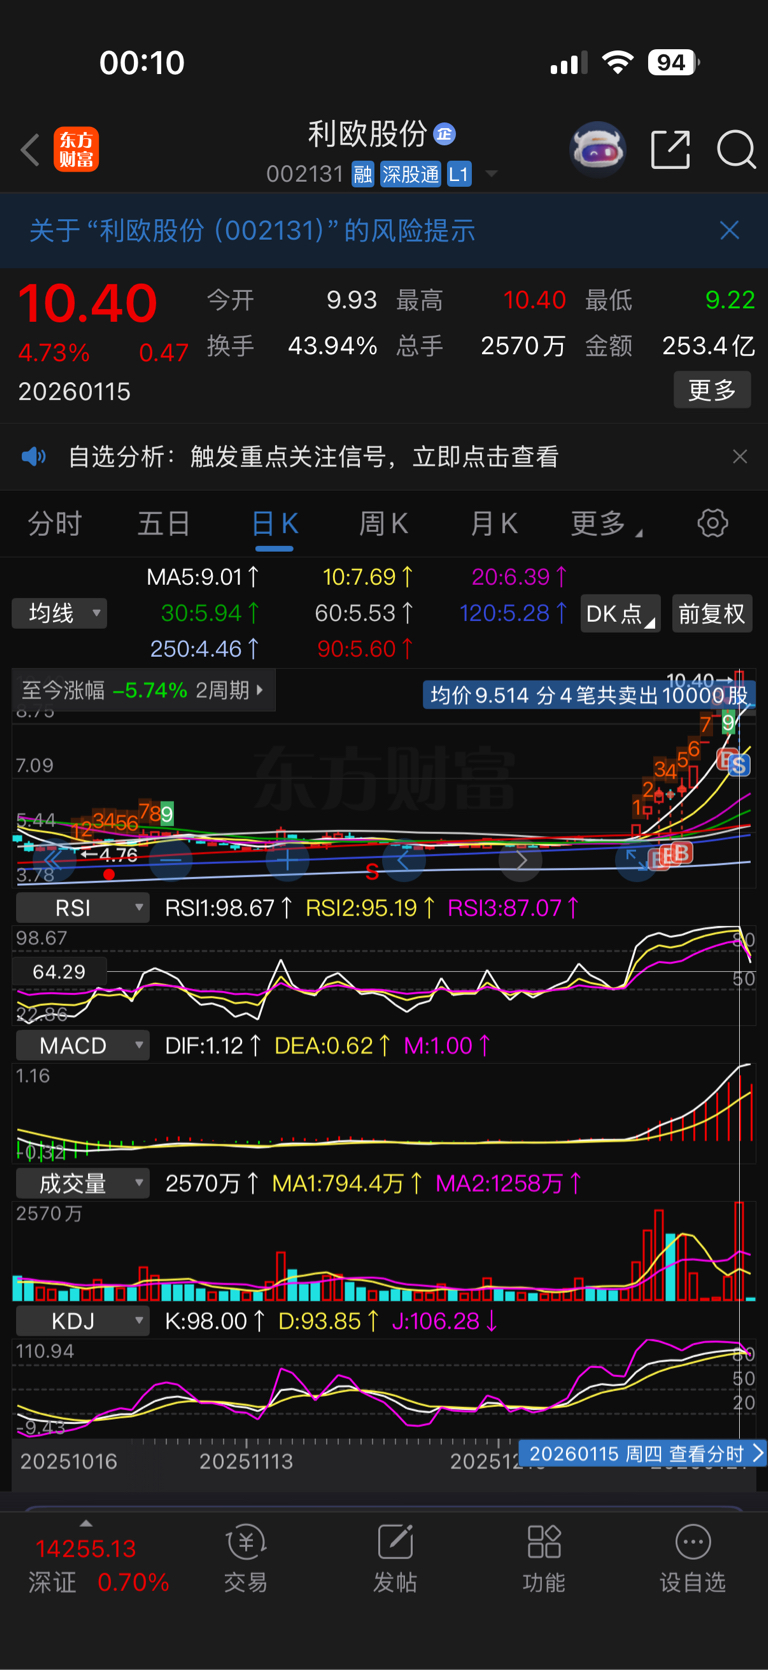Zoom in with the plus chart button
This screenshot has width=768, height=1670.
(287, 860)
